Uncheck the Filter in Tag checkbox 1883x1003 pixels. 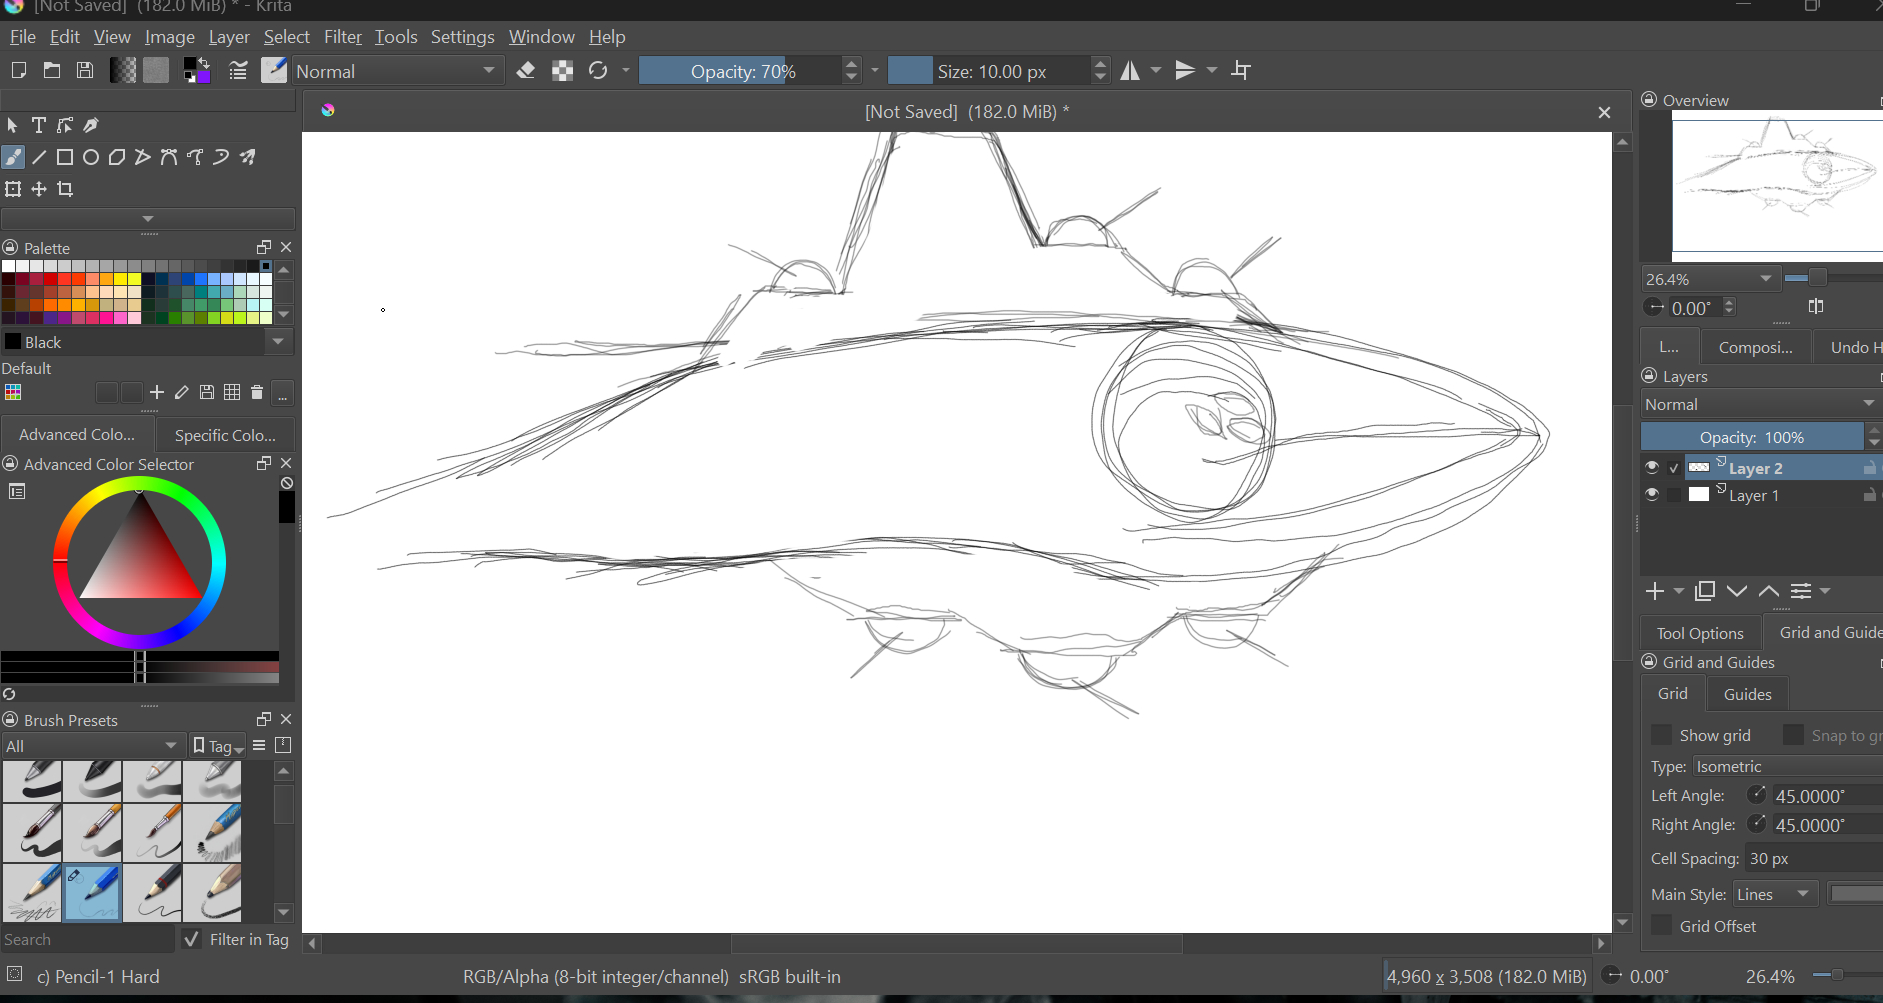click(192, 939)
